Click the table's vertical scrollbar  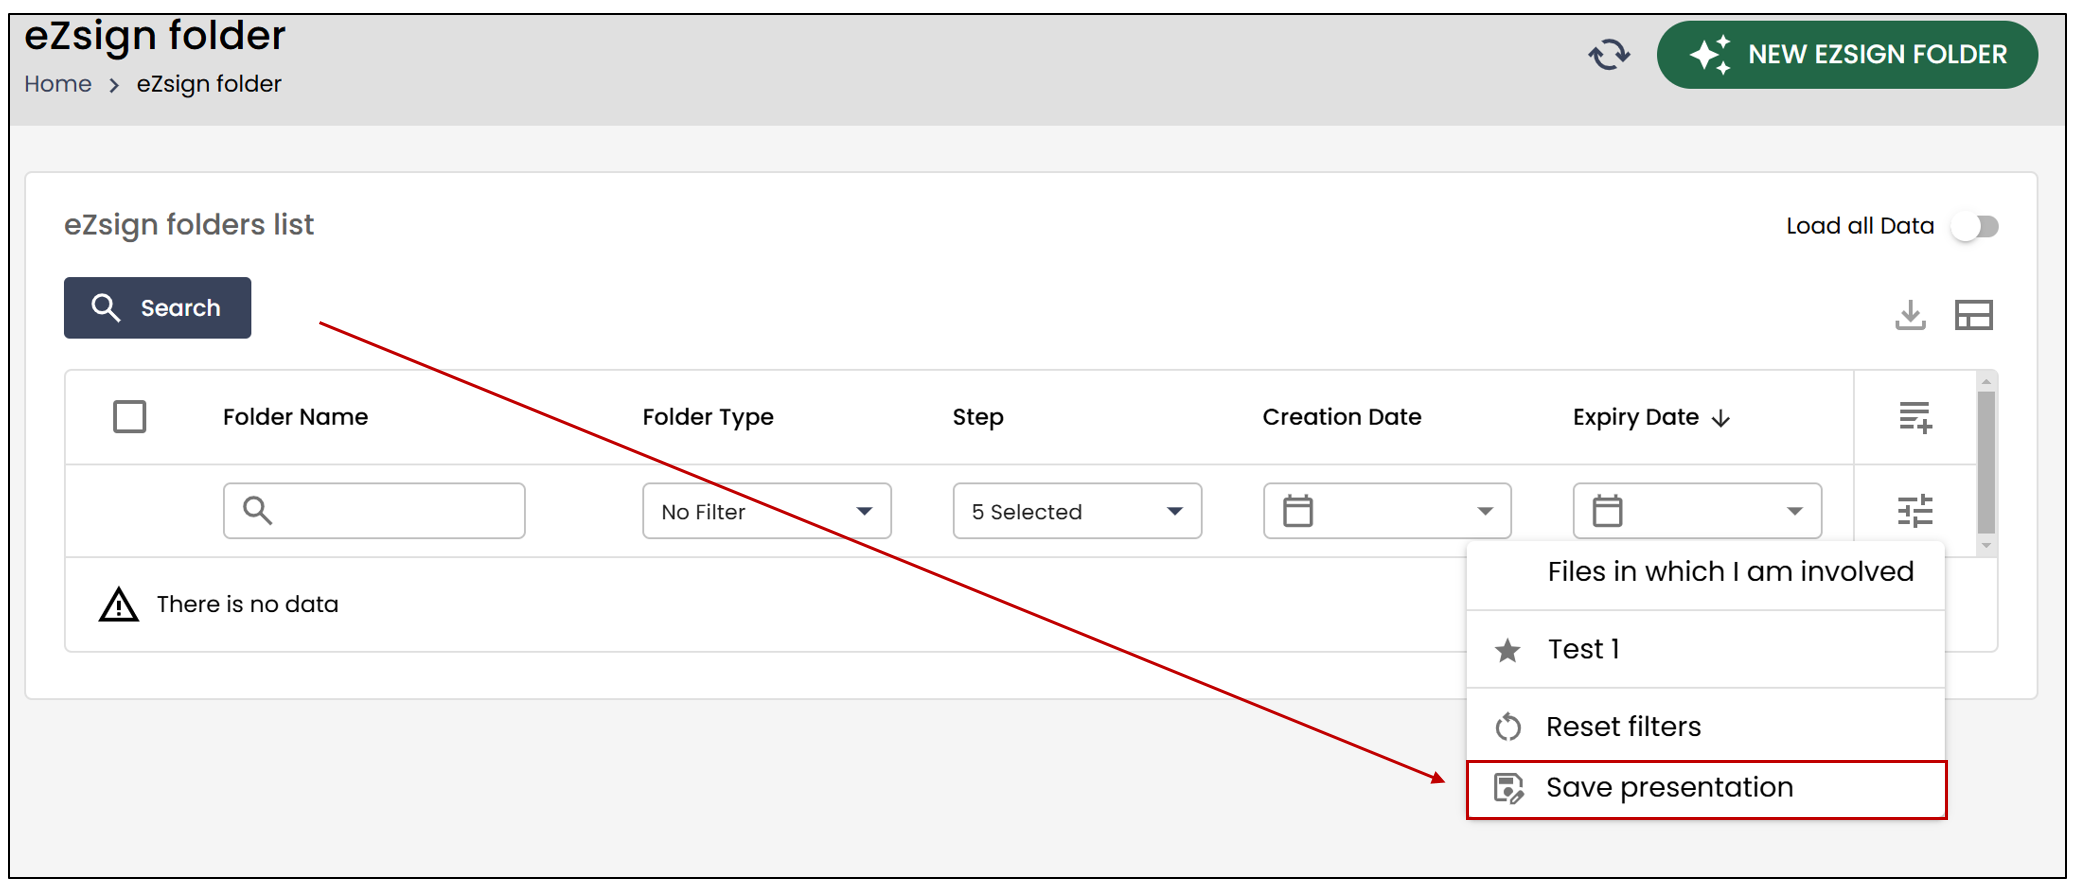(x=1986, y=464)
